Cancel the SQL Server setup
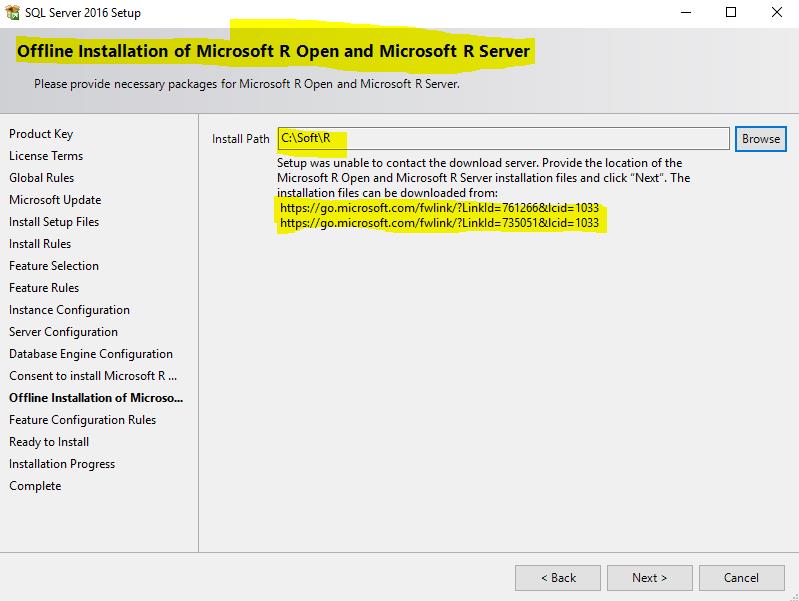This screenshot has width=799, height=601. (x=741, y=578)
